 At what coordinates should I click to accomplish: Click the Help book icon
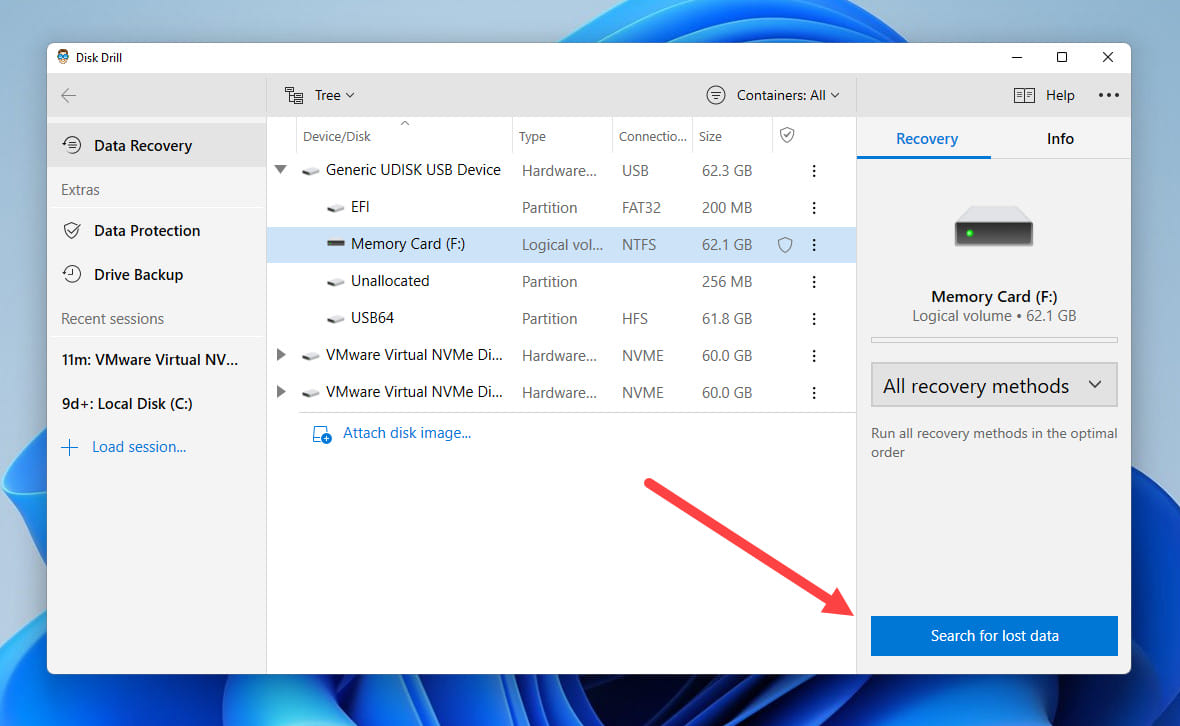pos(1024,96)
